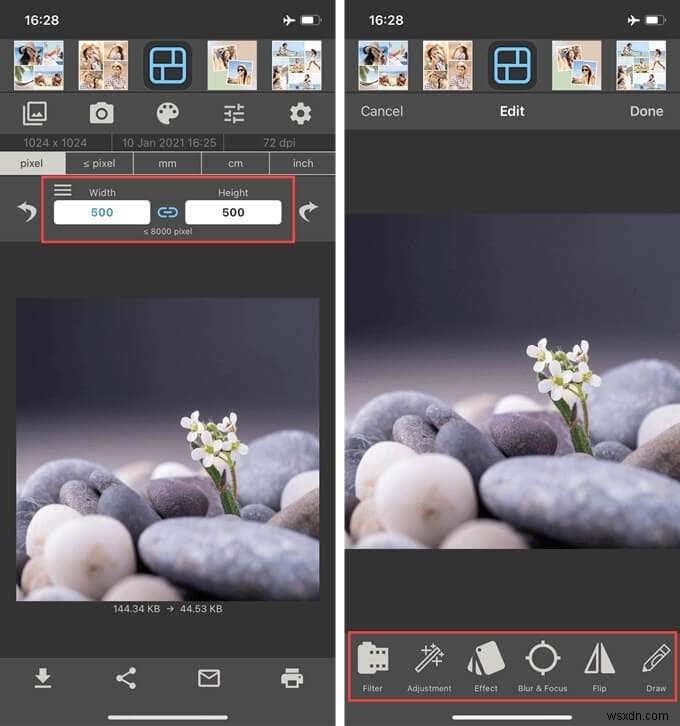
Task: Tap the camera icon in left screen
Action: 101,113
